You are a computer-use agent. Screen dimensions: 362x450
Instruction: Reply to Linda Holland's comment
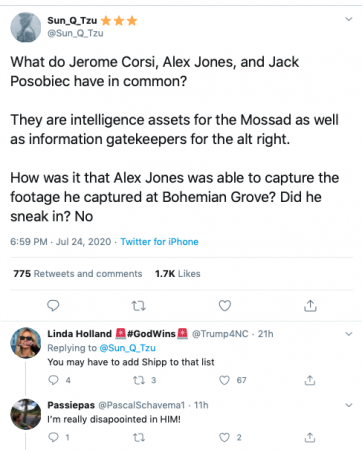[53, 380]
